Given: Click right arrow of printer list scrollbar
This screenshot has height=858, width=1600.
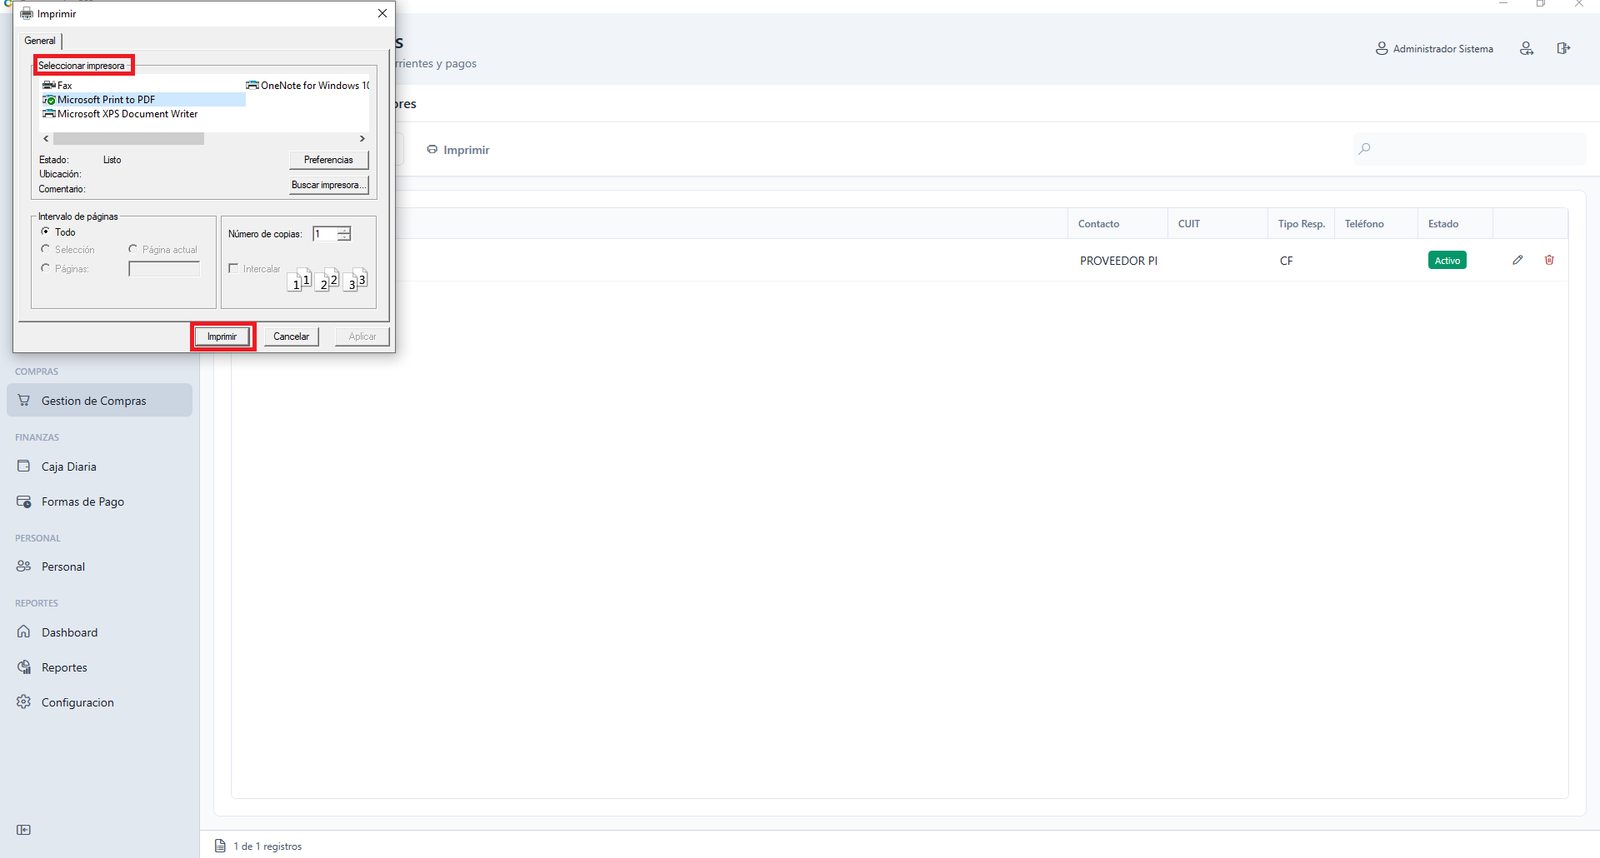Looking at the screenshot, I should point(362,139).
